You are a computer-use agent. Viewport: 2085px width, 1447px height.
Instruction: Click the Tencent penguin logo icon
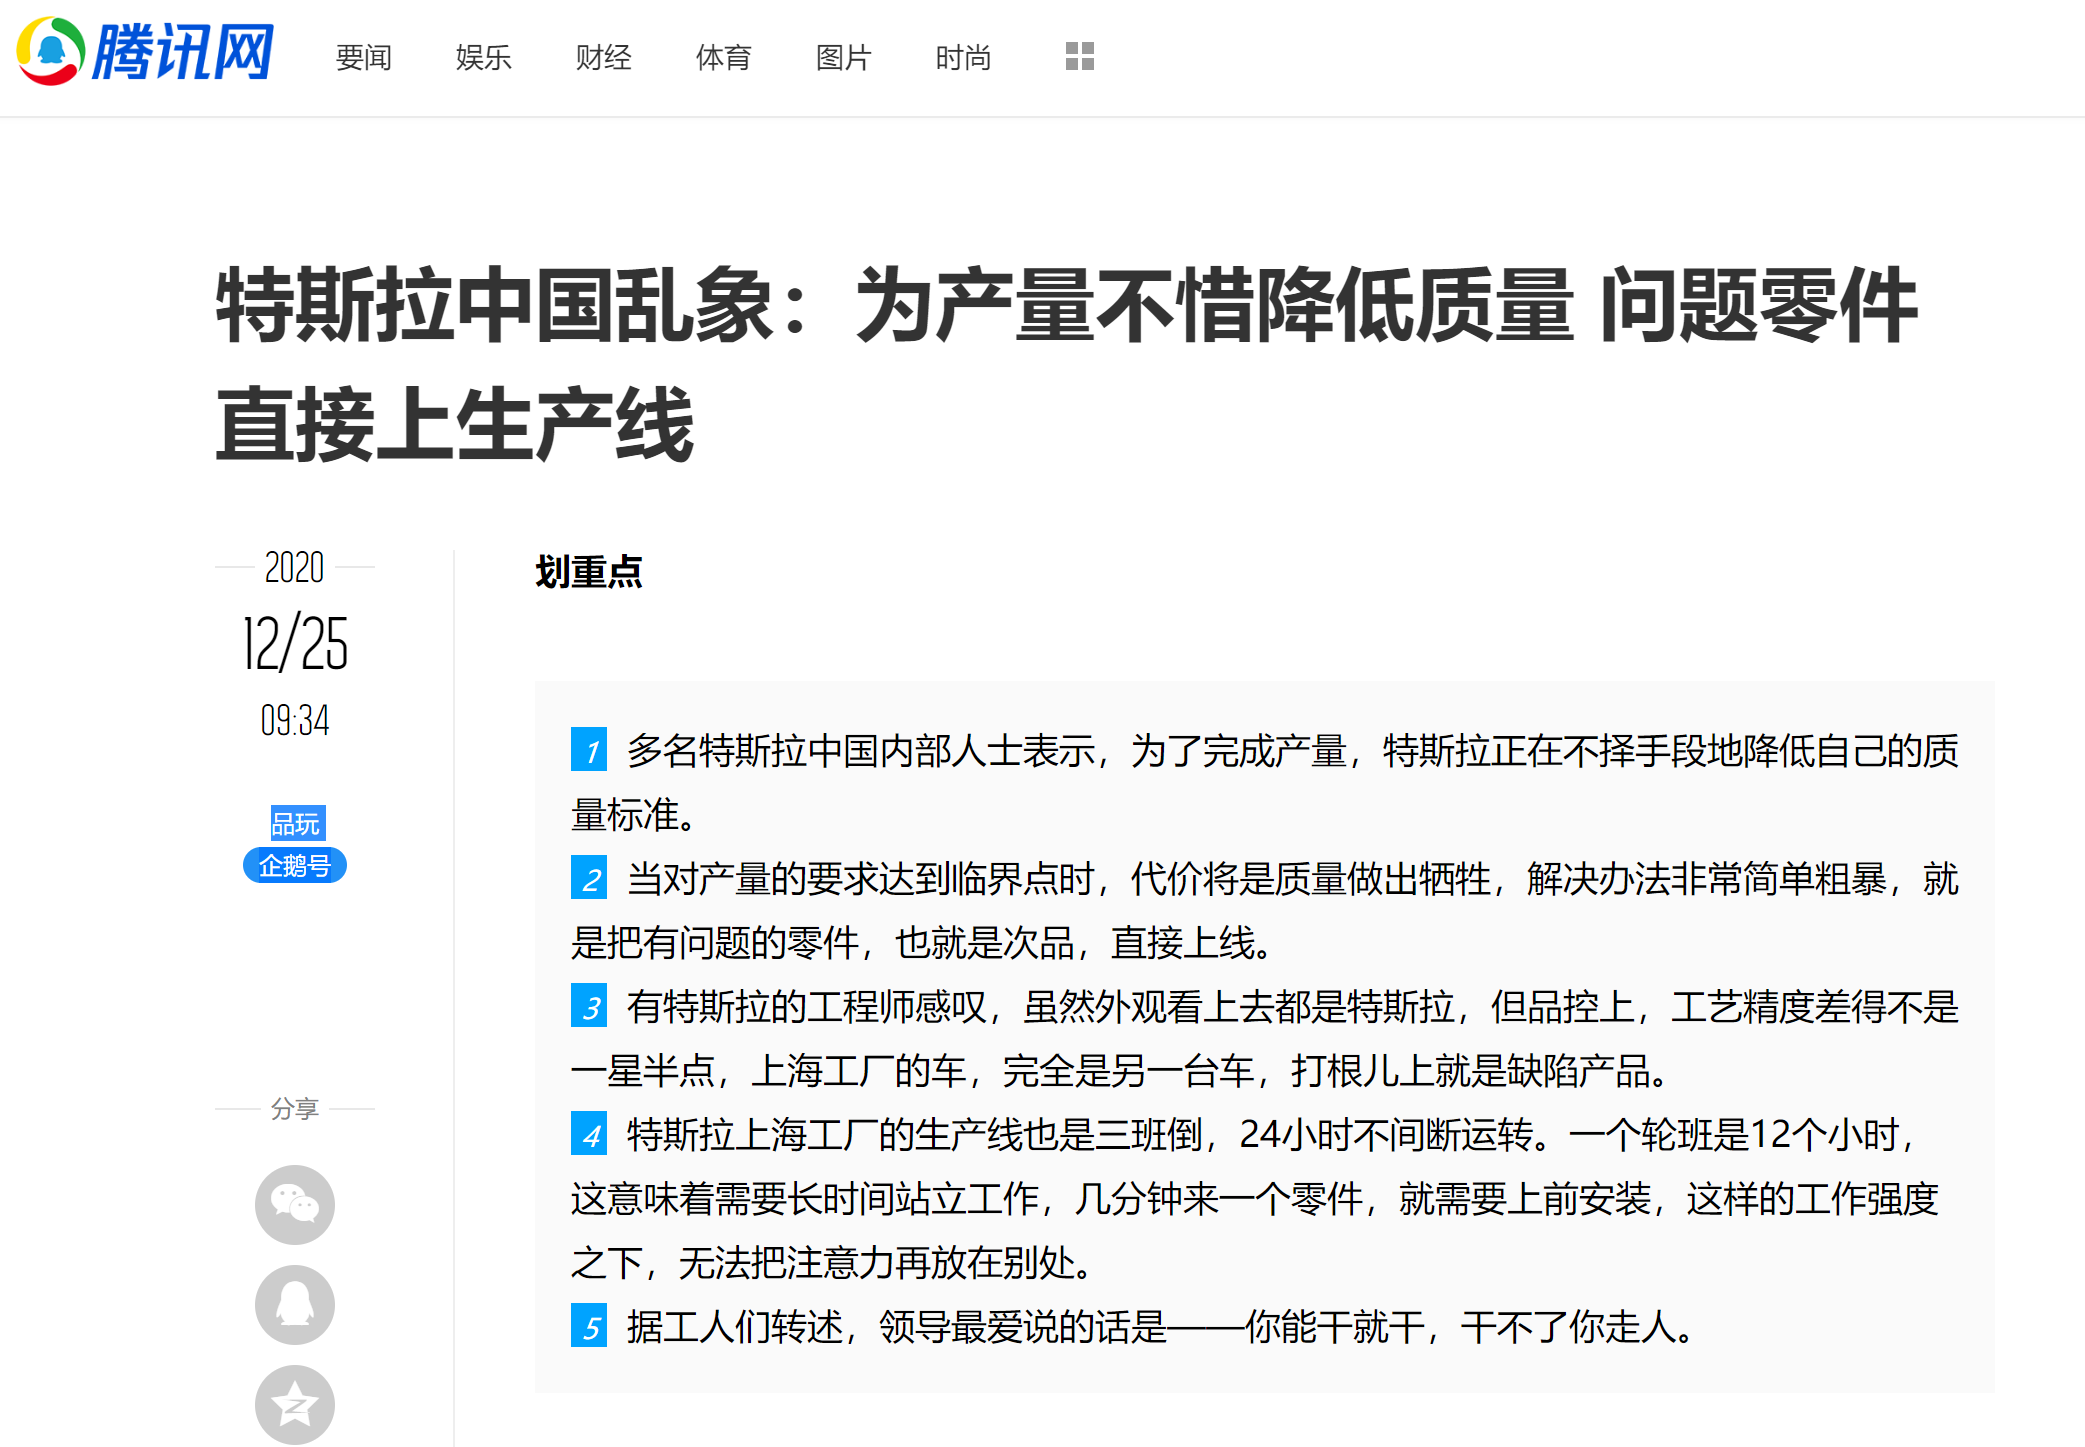click(50, 50)
